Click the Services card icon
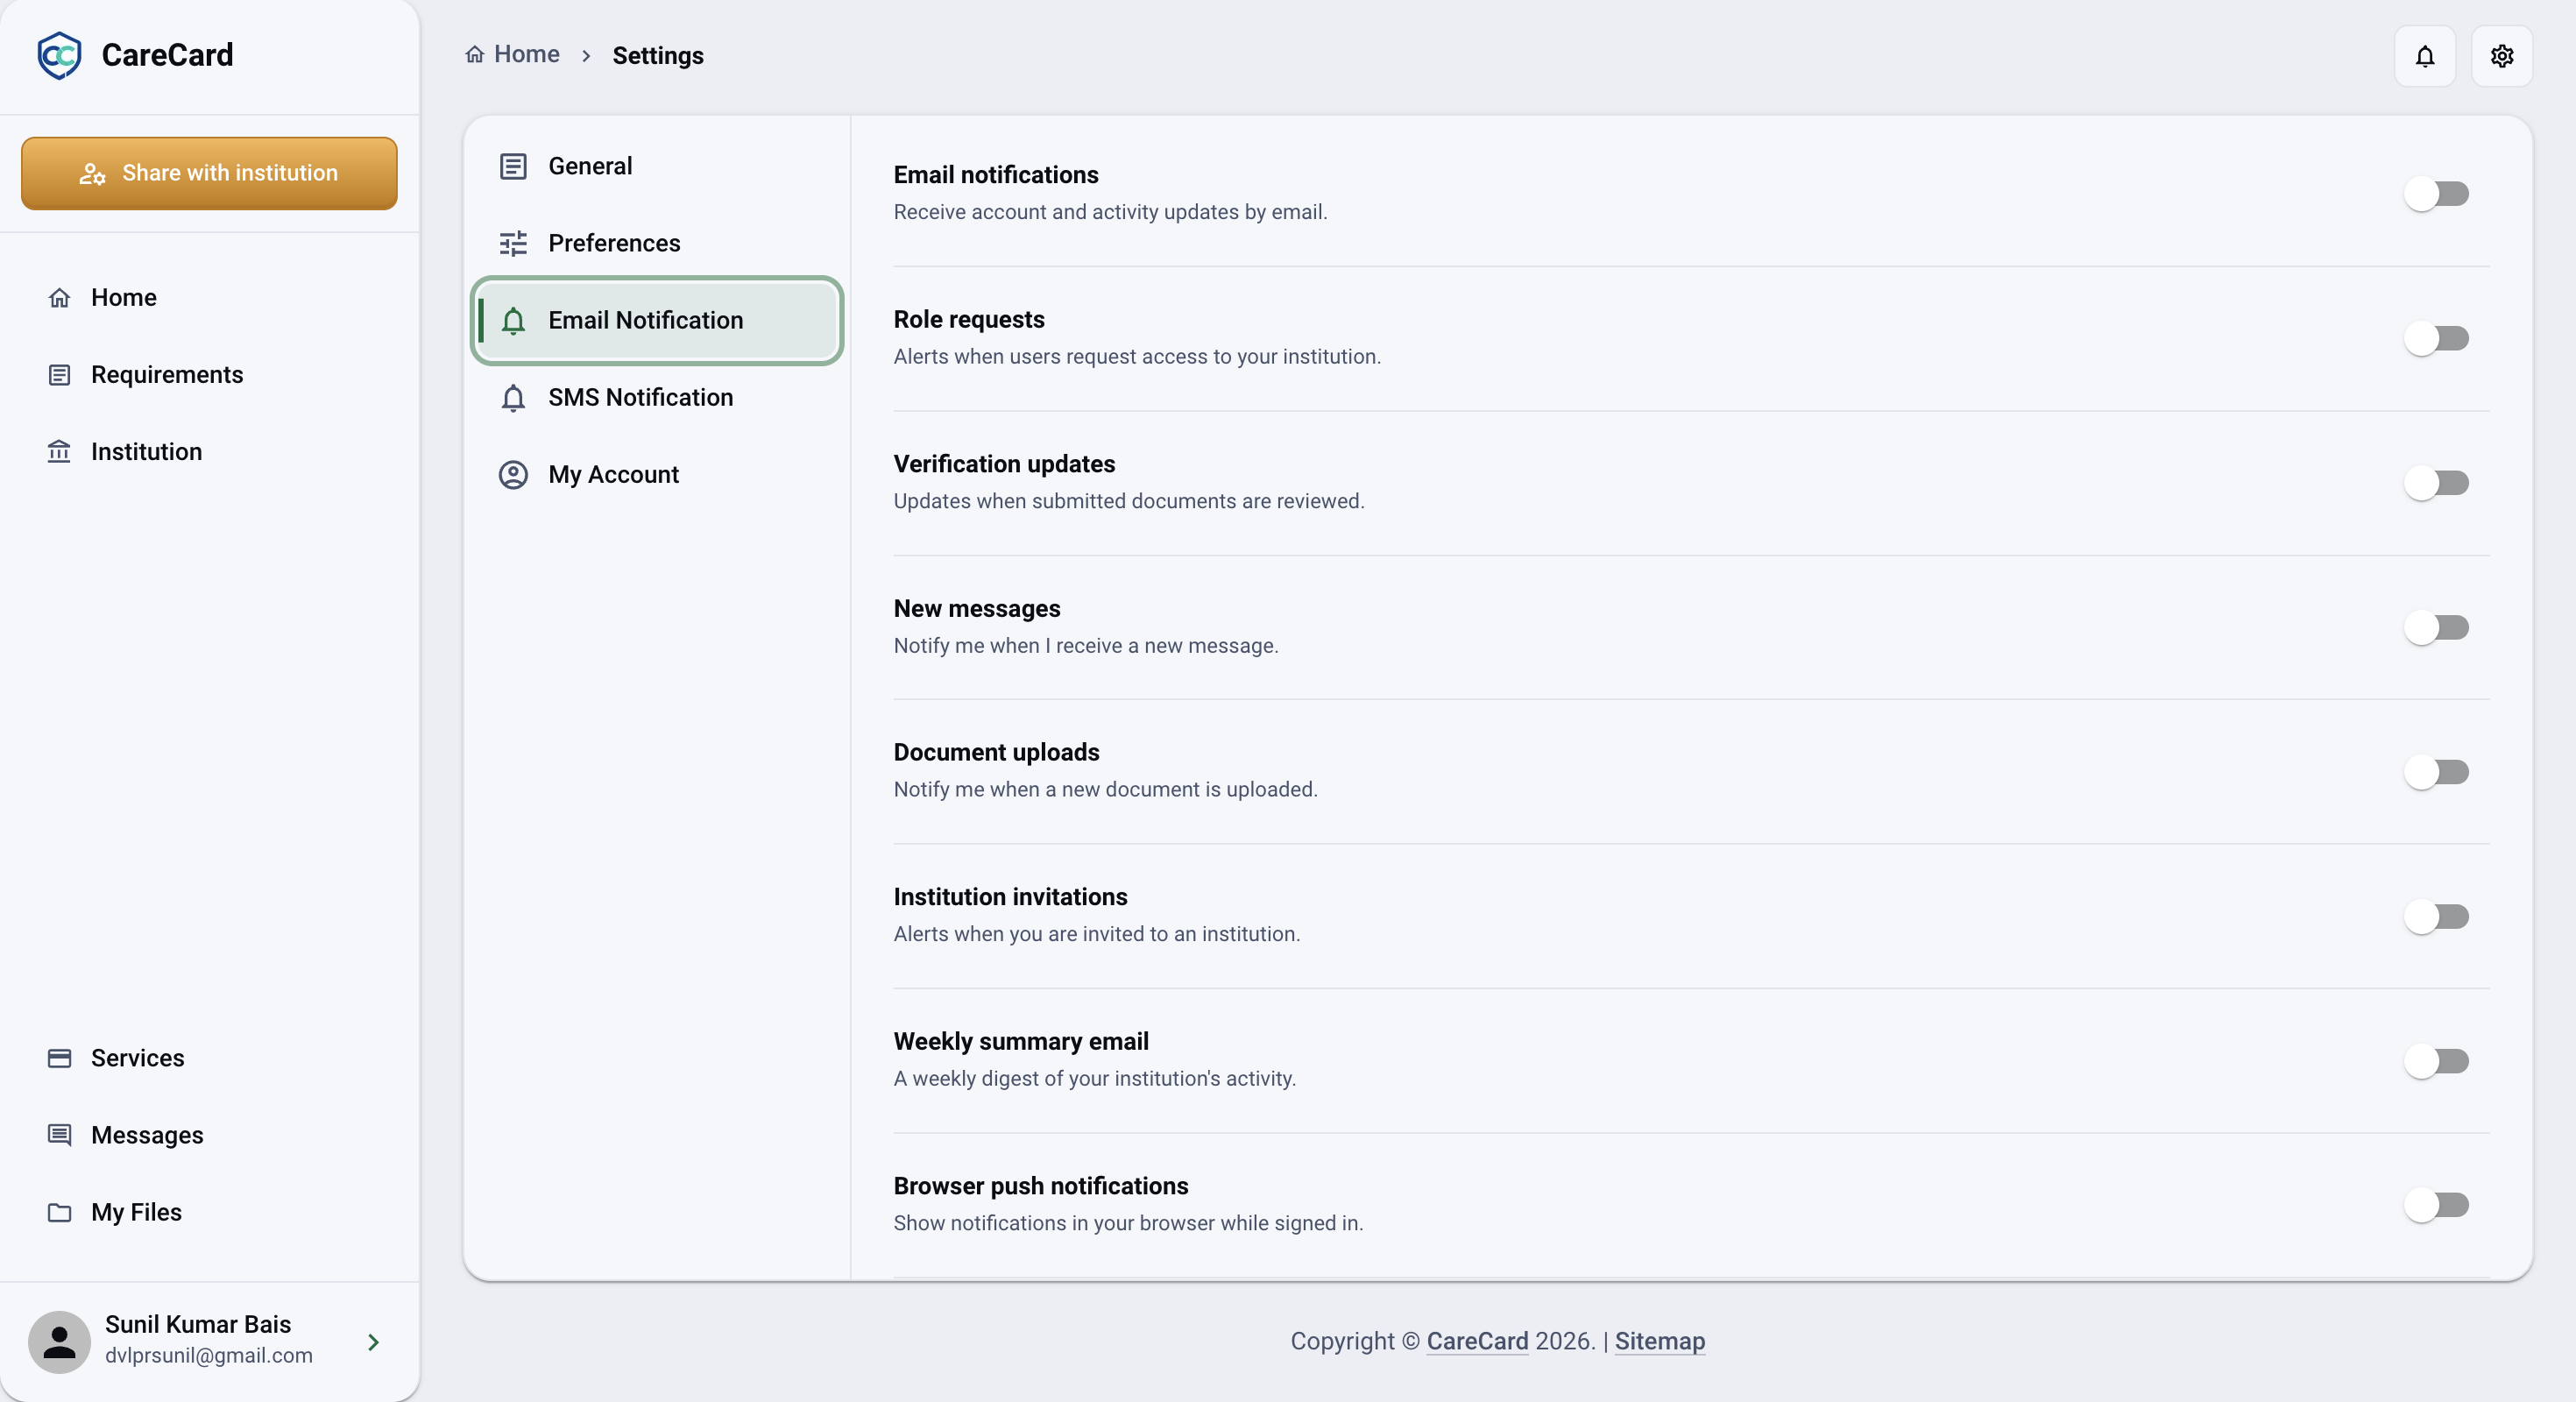The image size is (2576, 1402). [x=59, y=1058]
